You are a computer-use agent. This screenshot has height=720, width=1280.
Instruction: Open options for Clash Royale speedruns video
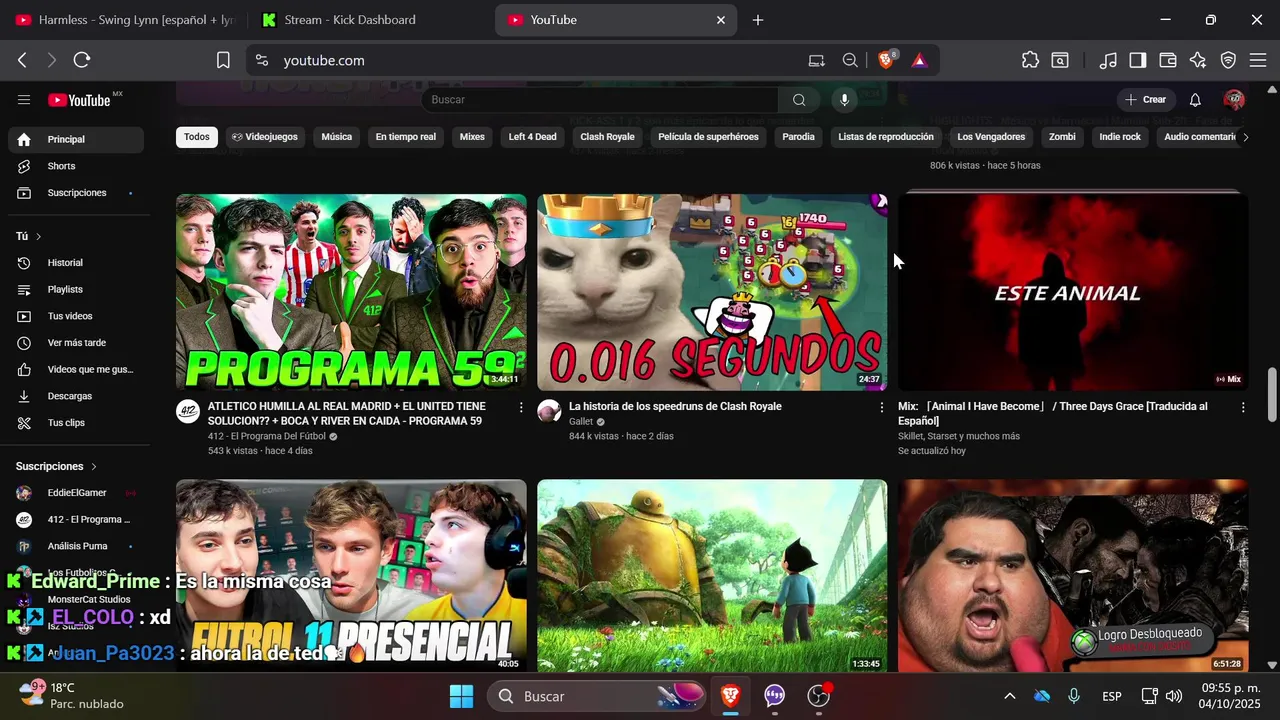click(881, 407)
